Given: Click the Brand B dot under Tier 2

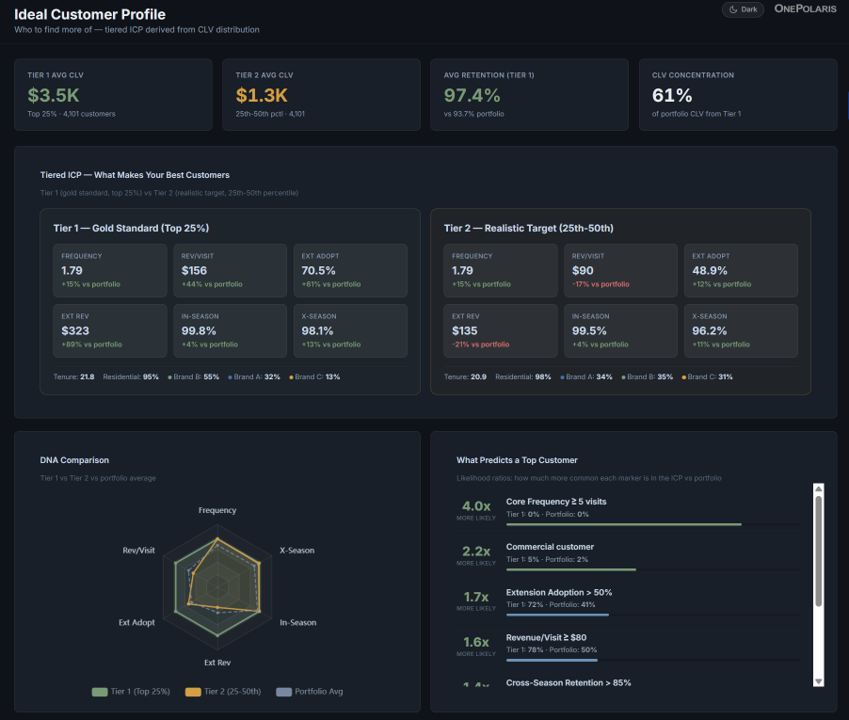Looking at the screenshot, I should (x=623, y=376).
